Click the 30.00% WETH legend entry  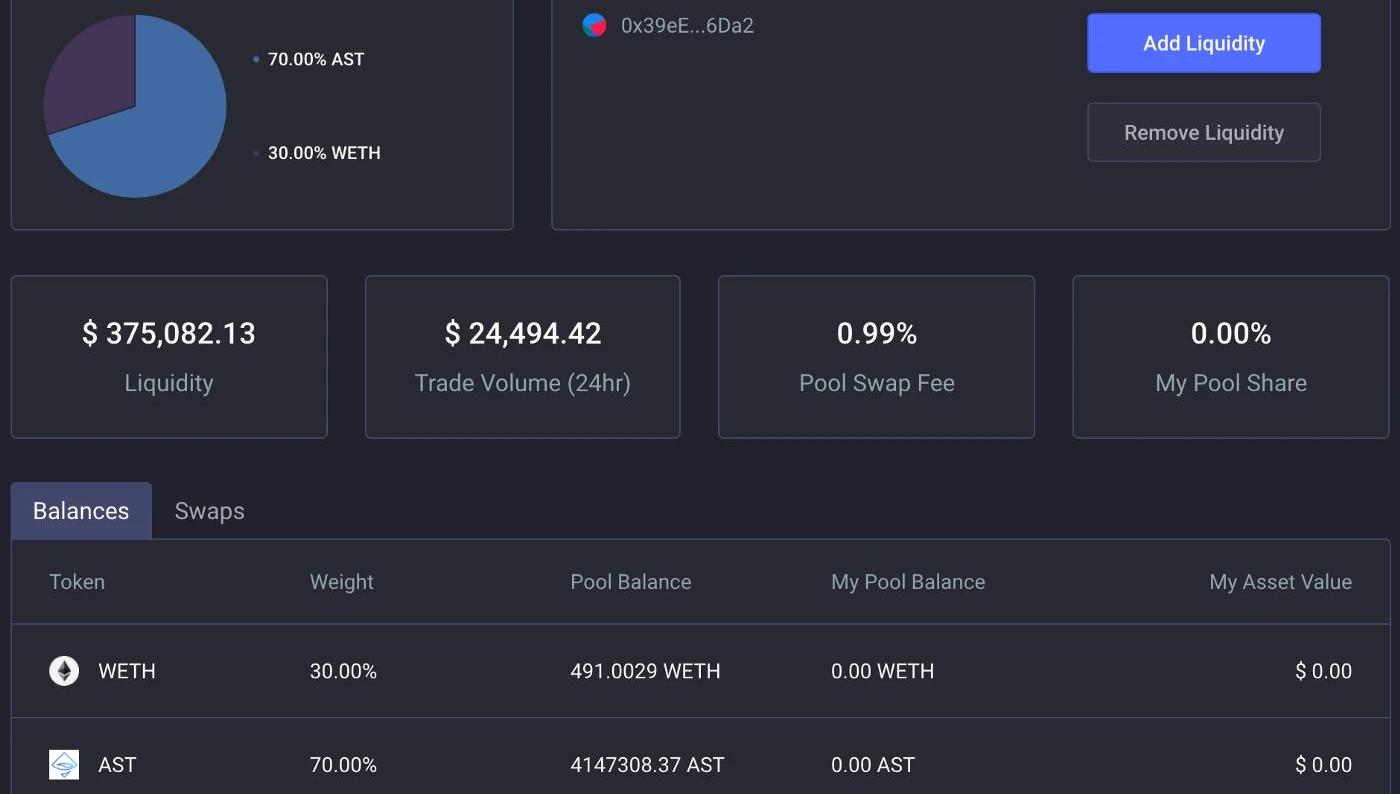(x=323, y=153)
